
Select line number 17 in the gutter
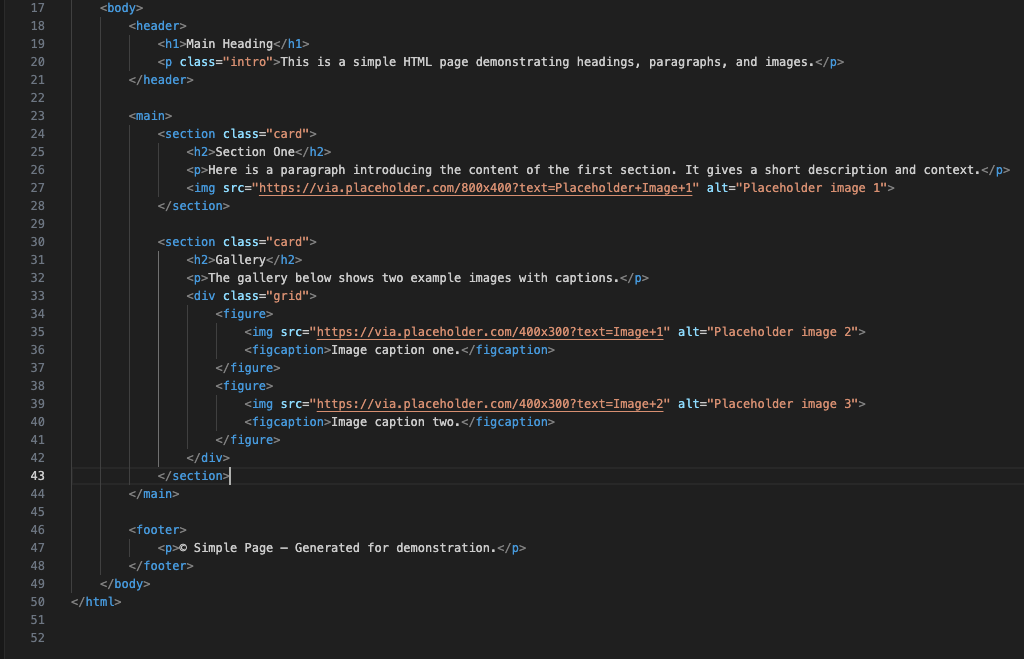[37, 8]
